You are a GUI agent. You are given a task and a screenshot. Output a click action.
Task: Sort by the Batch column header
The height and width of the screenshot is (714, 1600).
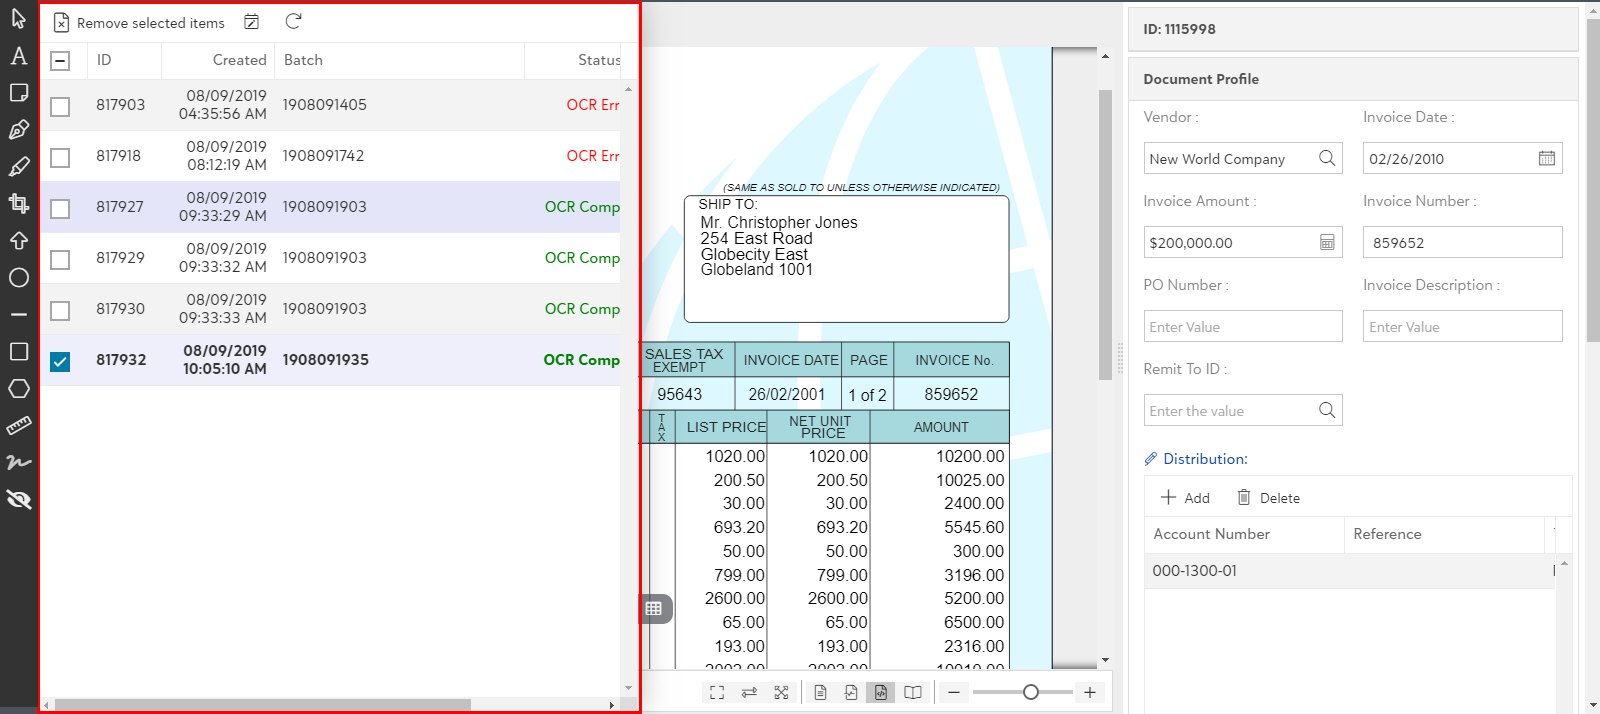click(303, 60)
